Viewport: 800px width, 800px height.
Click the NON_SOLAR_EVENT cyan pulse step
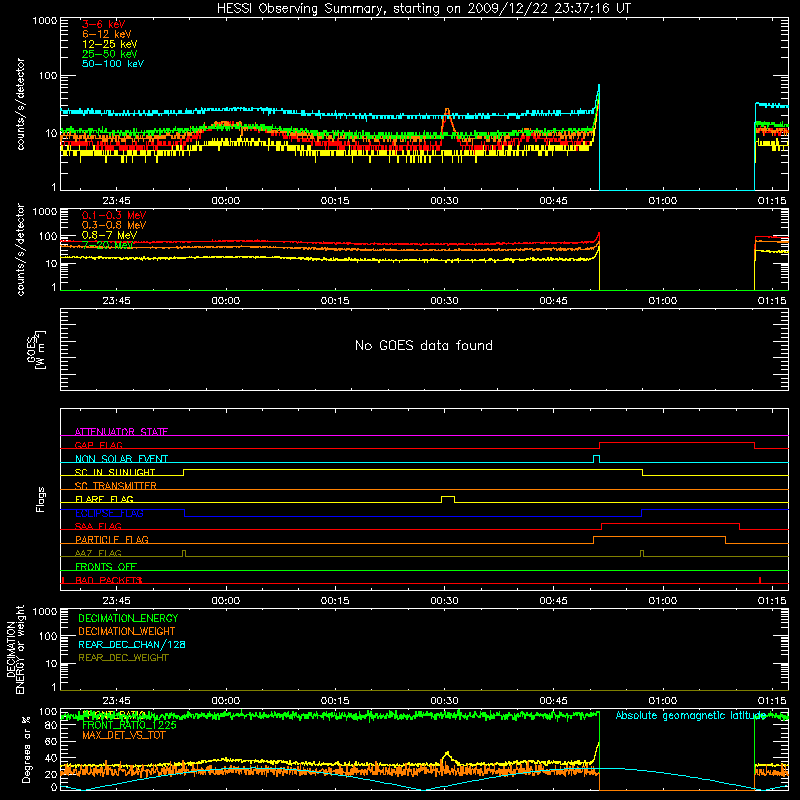pos(596,457)
